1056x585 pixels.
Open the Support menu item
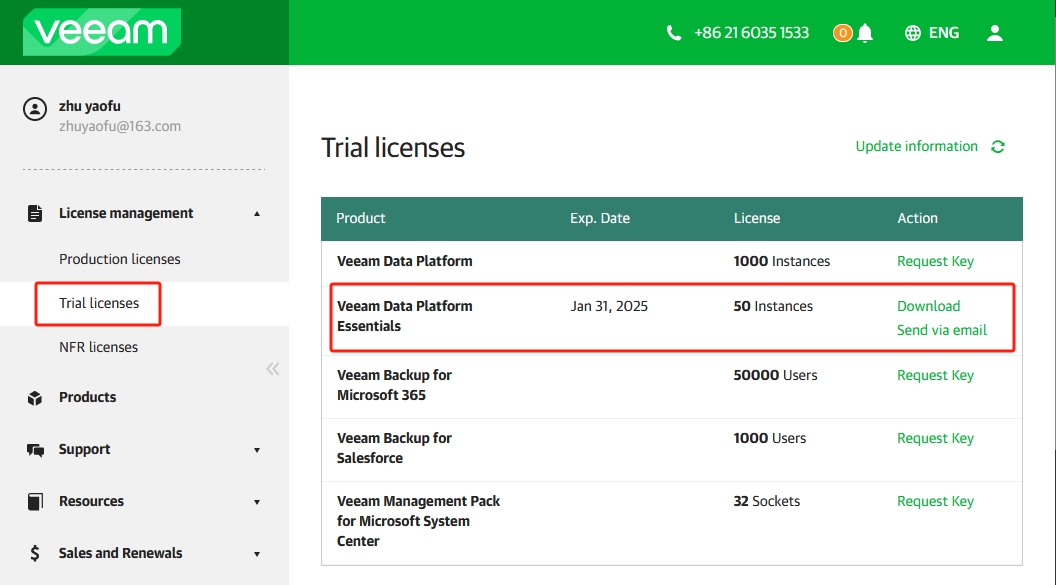pos(84,450)
